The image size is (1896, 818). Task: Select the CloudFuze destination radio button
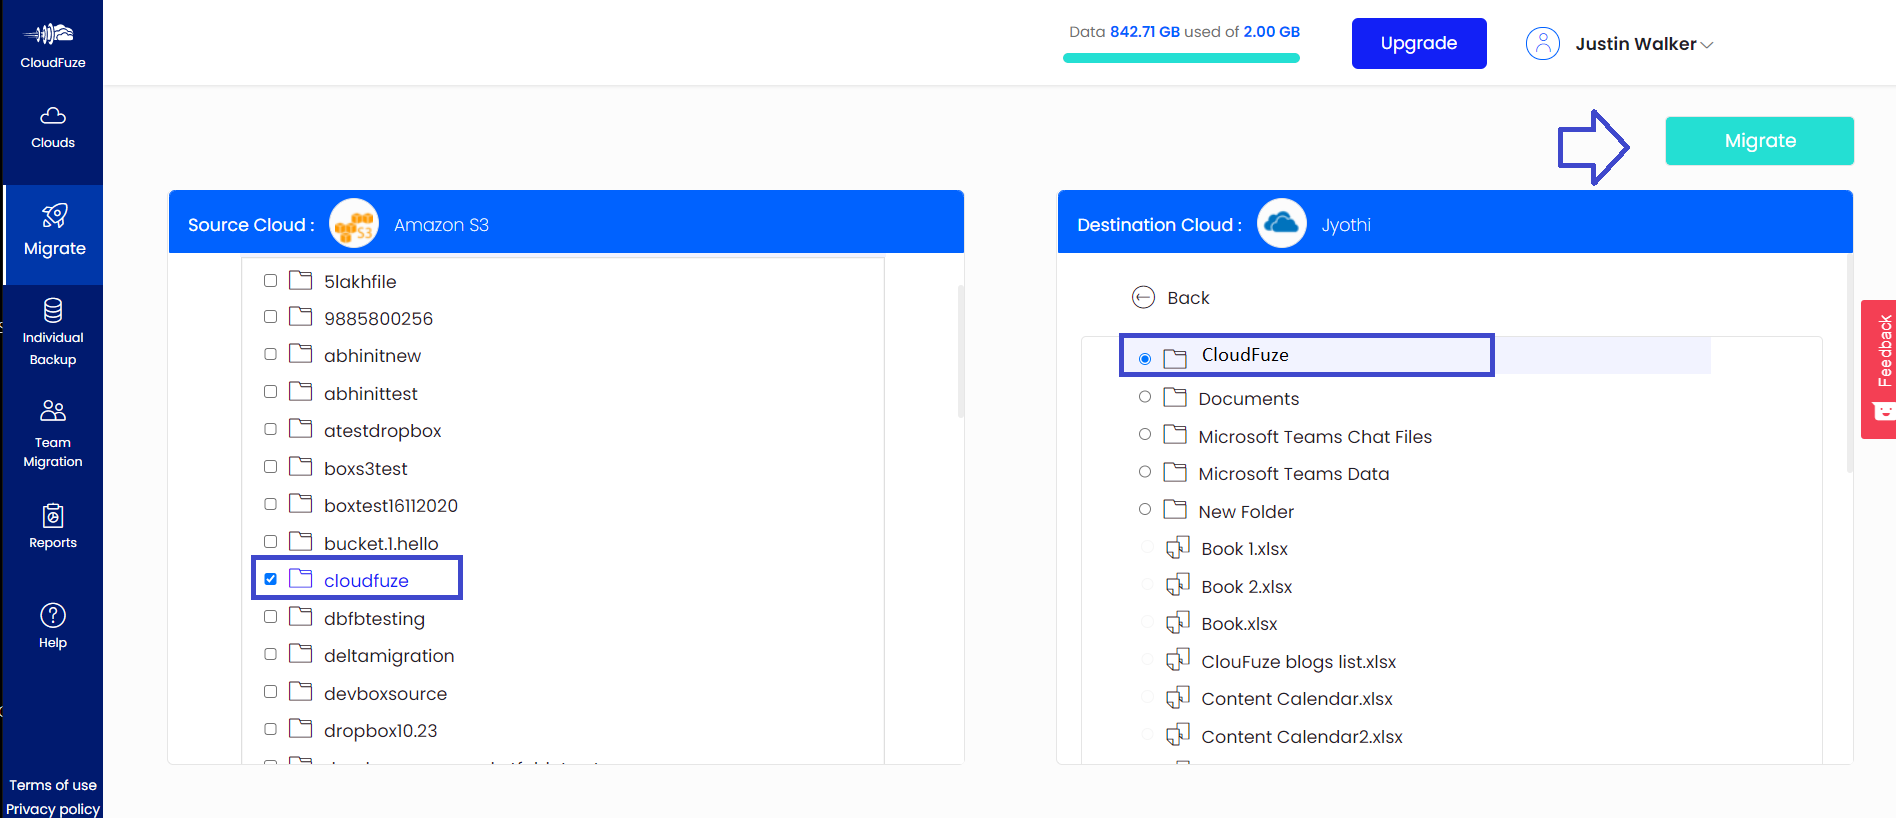coord(1145,359)
